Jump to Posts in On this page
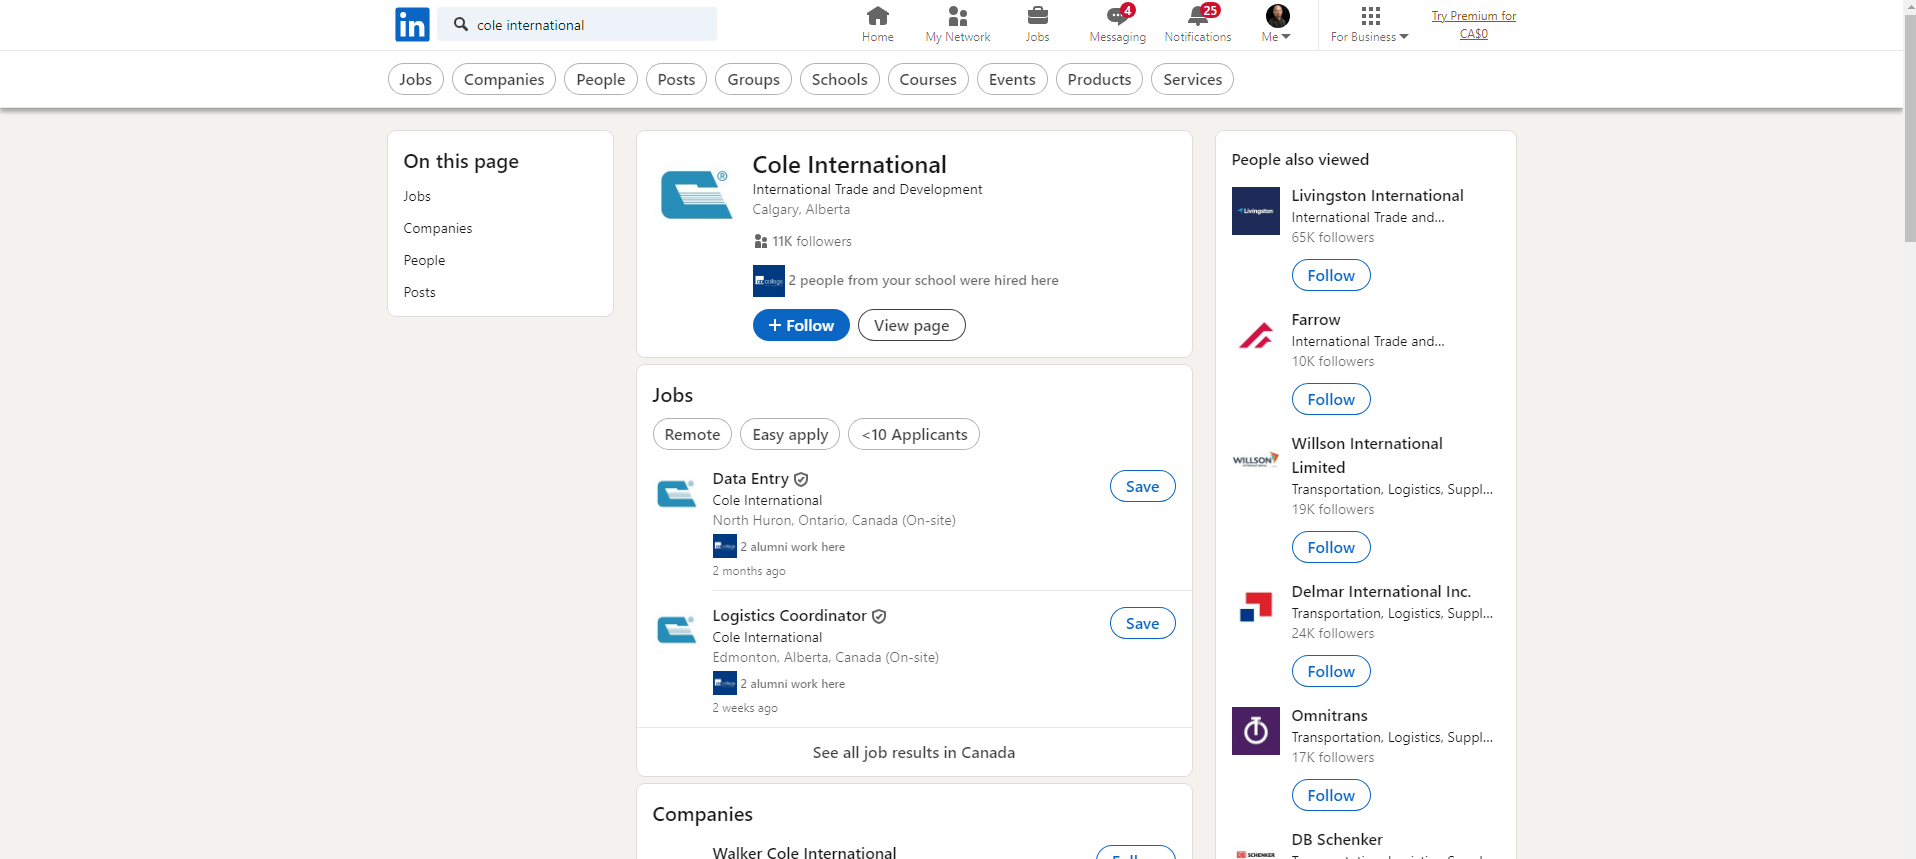 [x=419, y=292]
